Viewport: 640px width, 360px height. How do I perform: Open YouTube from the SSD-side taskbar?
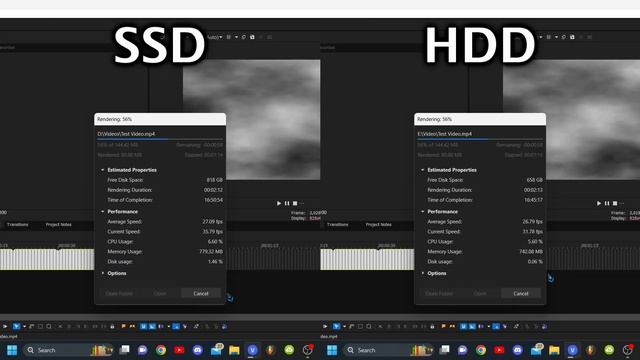[179, 350]
